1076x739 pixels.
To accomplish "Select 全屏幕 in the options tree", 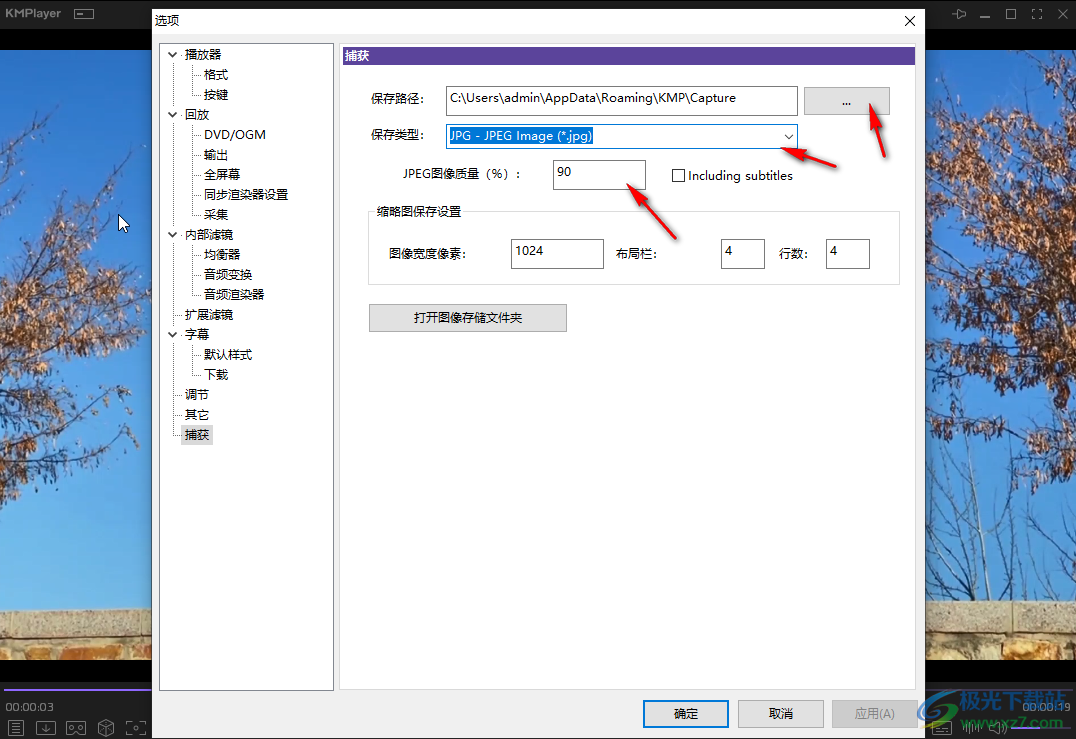I will (x=222, y=174).
